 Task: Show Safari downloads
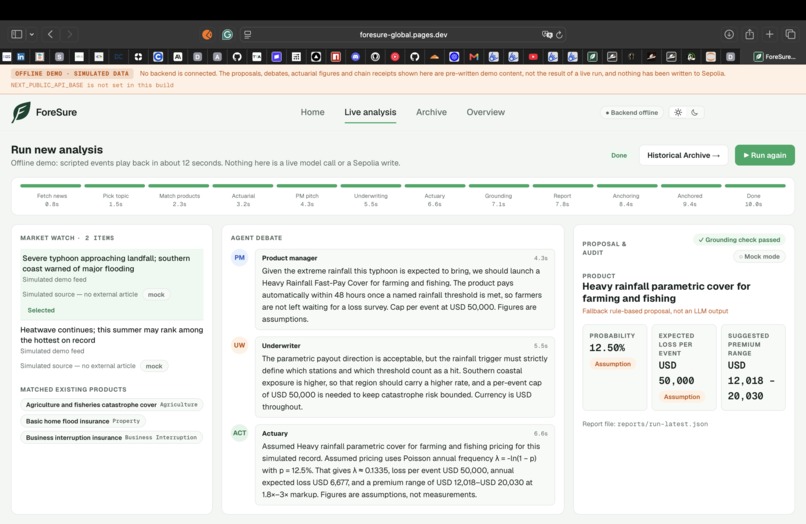[x=729, y=34]
